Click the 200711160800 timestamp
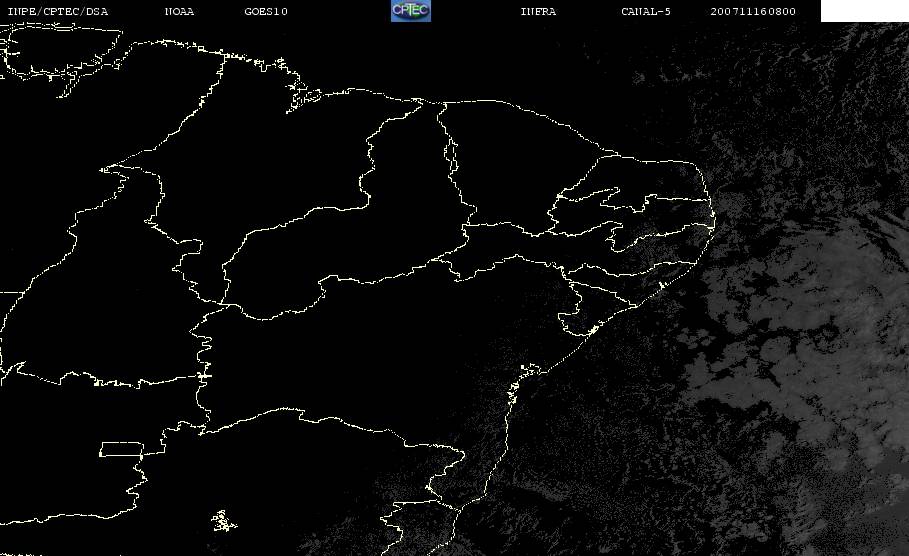 [754, 12]
